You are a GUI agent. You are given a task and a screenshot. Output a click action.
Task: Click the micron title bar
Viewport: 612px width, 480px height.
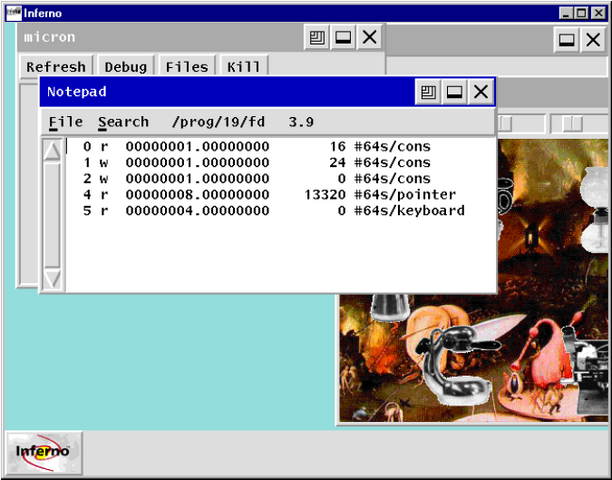(x=160, y=37)
